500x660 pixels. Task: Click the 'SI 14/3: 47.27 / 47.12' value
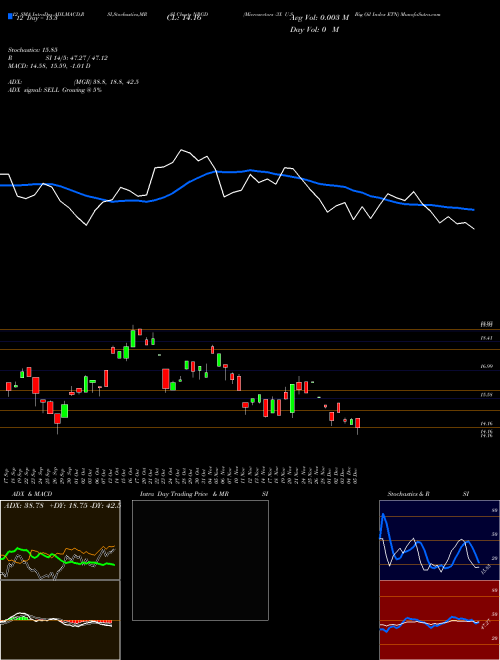[x=77, y=58]
